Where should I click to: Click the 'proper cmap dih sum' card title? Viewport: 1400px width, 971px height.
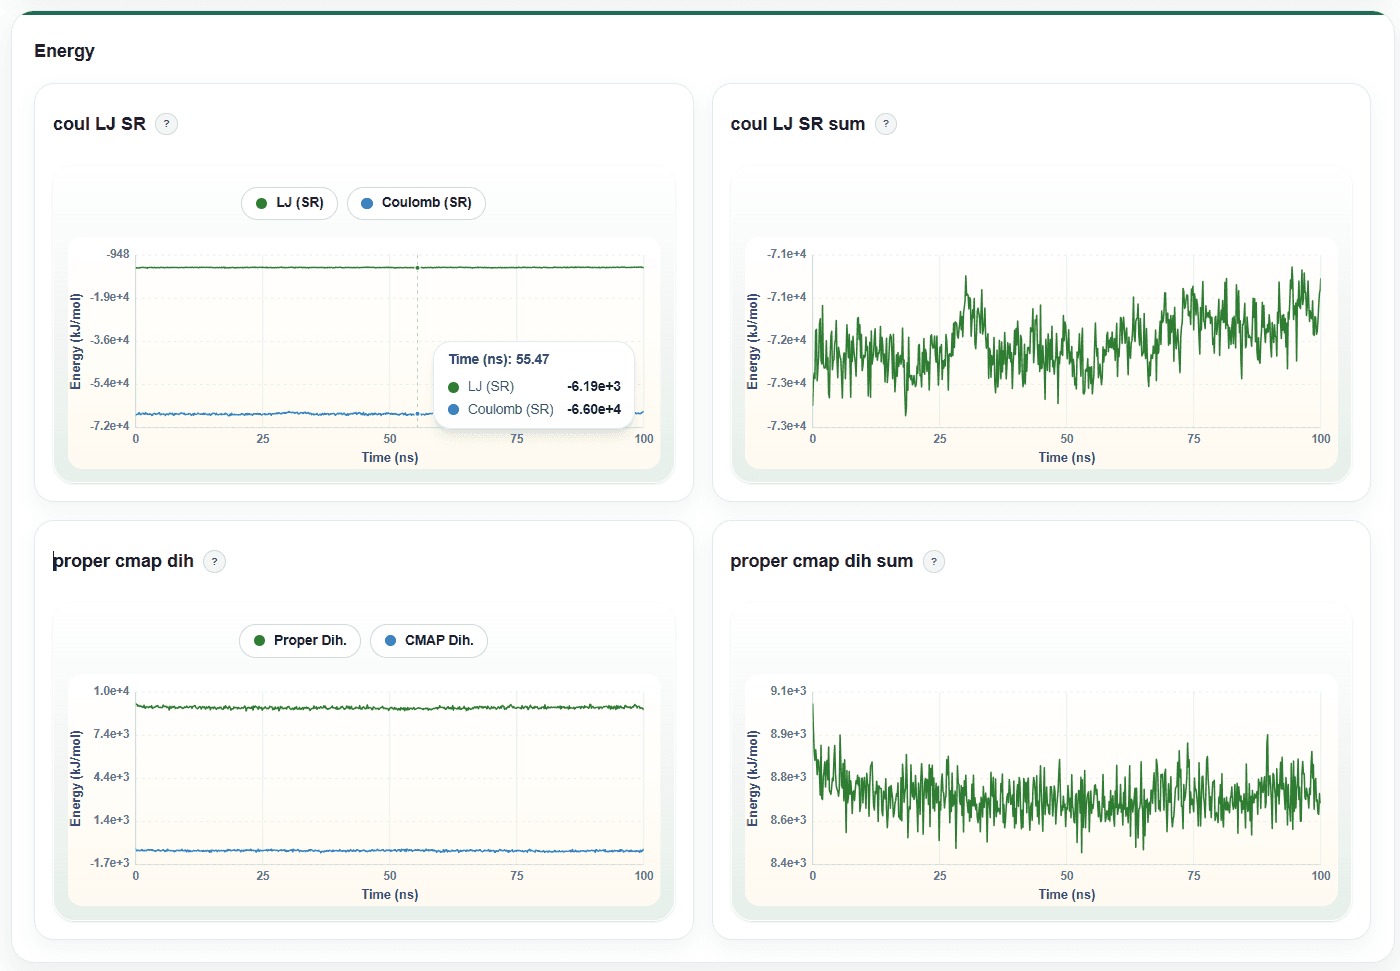tap(822, 561)
